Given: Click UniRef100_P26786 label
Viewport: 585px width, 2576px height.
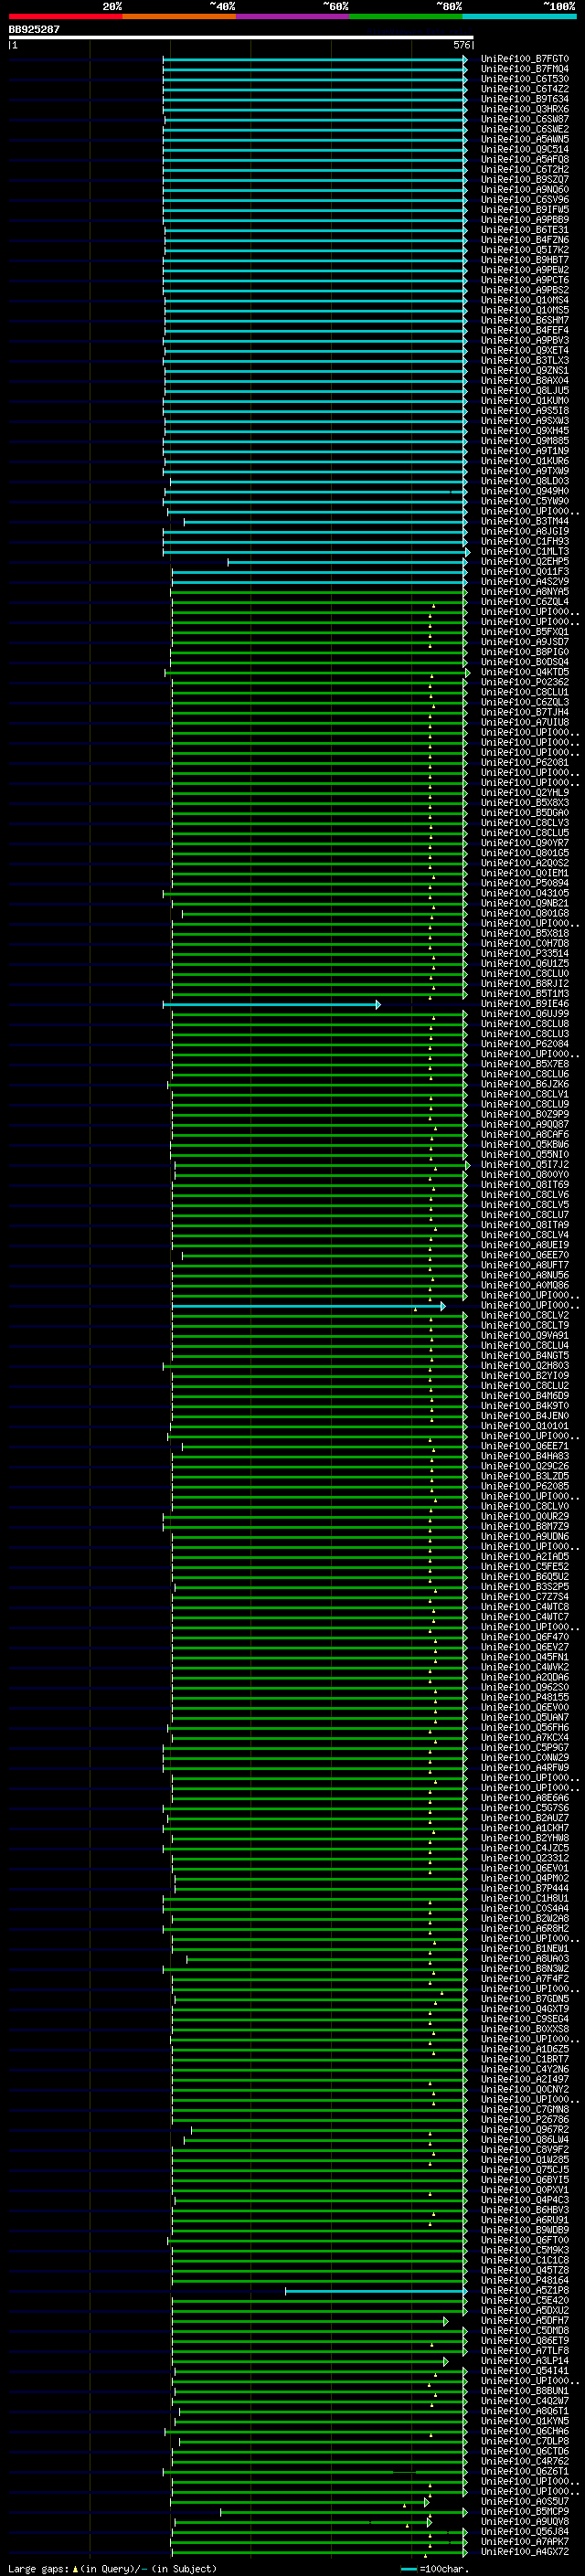Looking at the screenshot, I should [x=525, y=2120].
